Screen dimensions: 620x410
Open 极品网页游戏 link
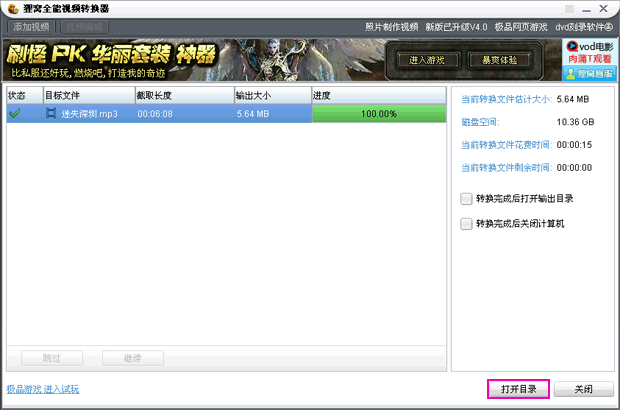pyautogui.click(x=521, y=27)
